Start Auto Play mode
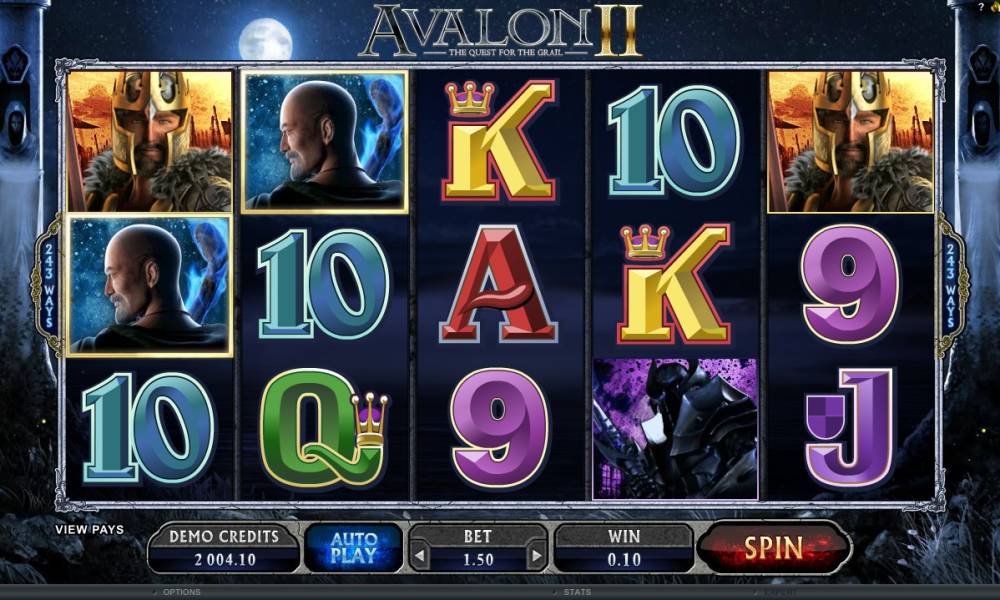 (353, 548)
